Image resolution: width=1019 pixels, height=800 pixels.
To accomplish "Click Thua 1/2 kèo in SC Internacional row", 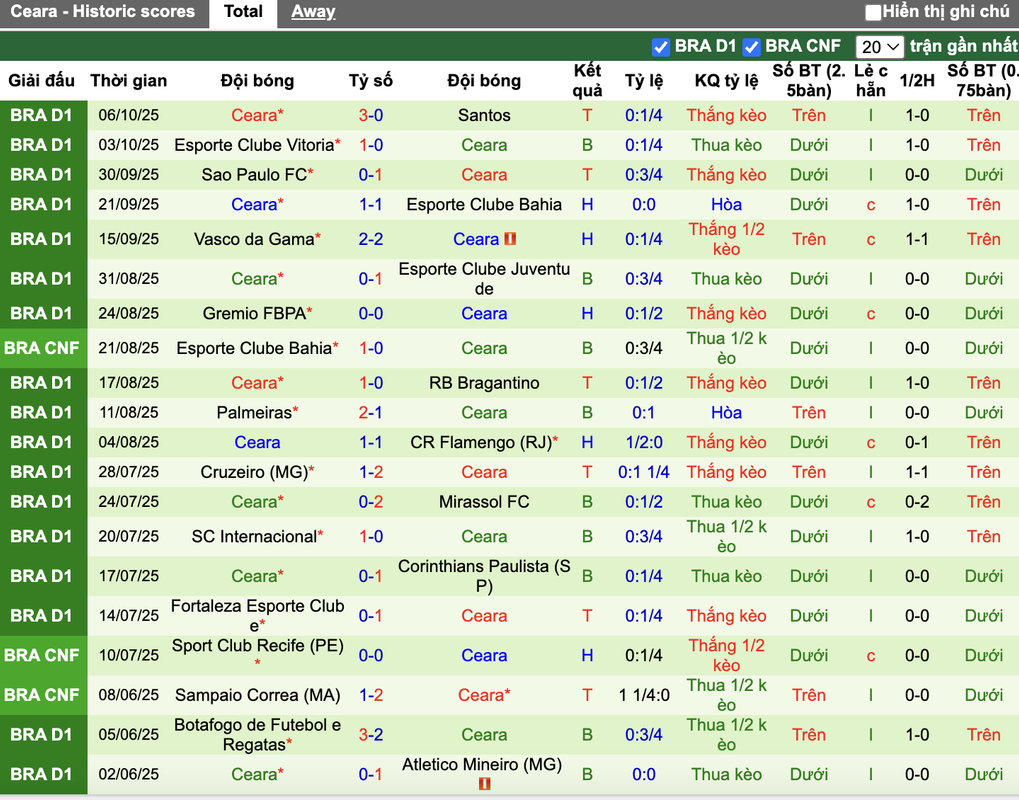I will coord(726,537).
